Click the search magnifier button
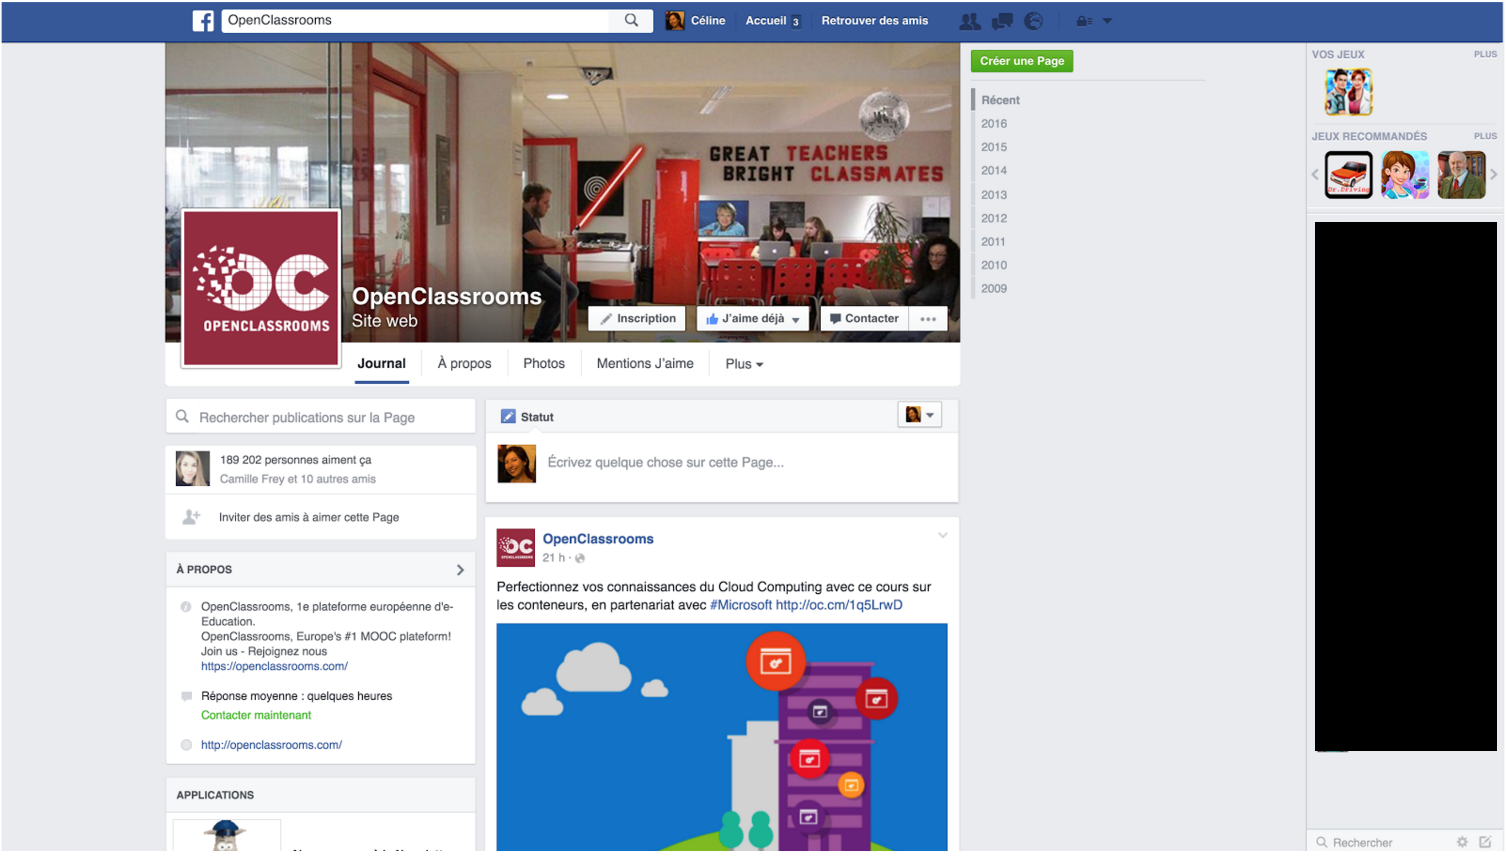This screenshot has height=856, width=1506. (x=631, y=20)
